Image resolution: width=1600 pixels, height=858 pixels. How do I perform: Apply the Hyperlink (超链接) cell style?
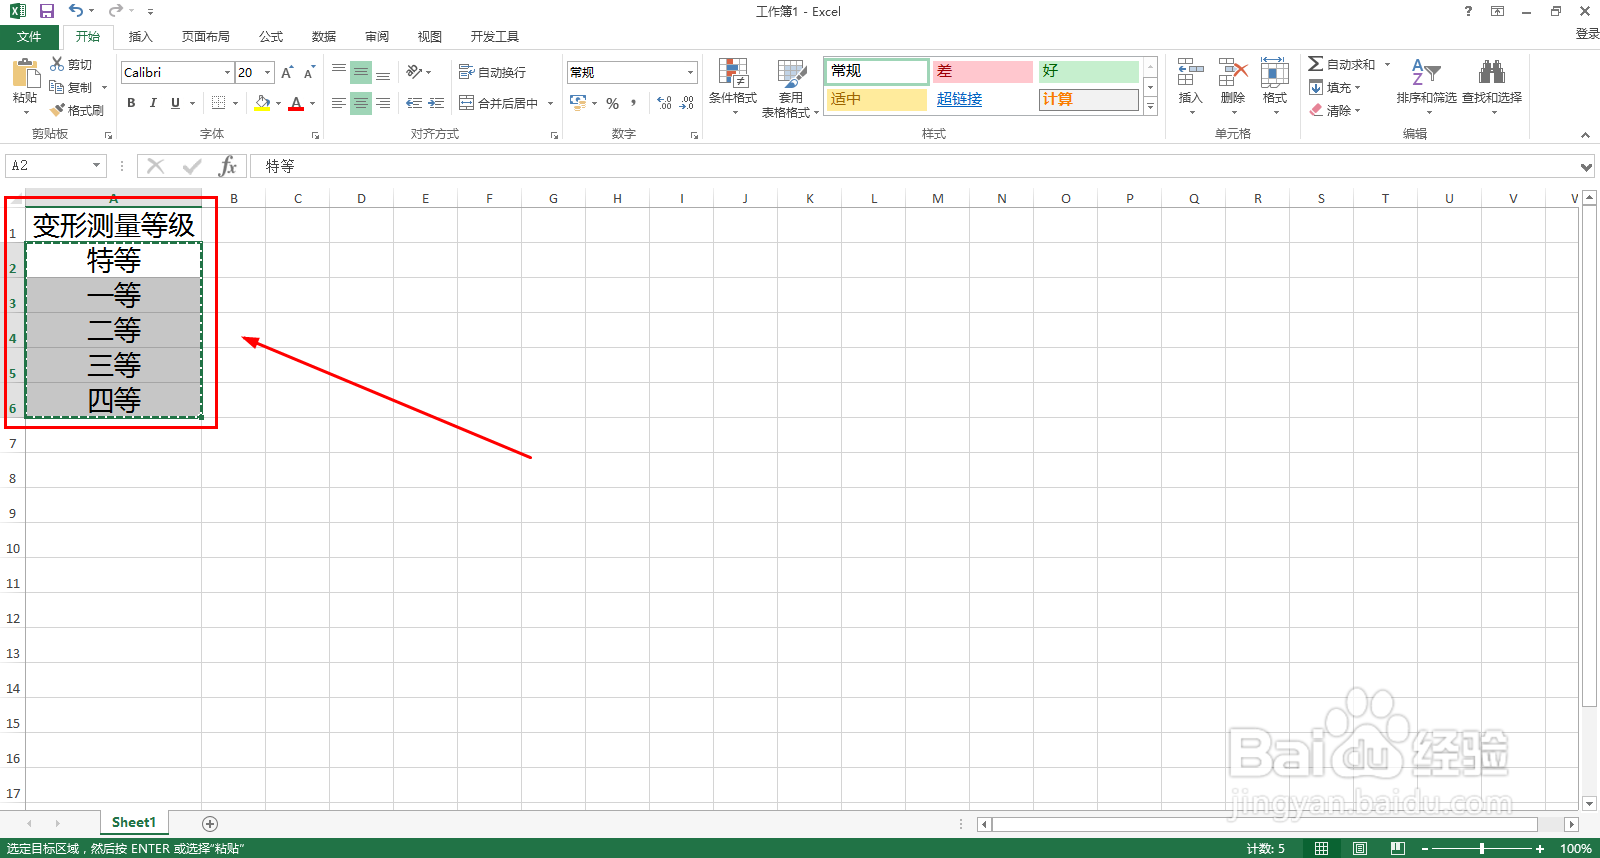(982, 99)
